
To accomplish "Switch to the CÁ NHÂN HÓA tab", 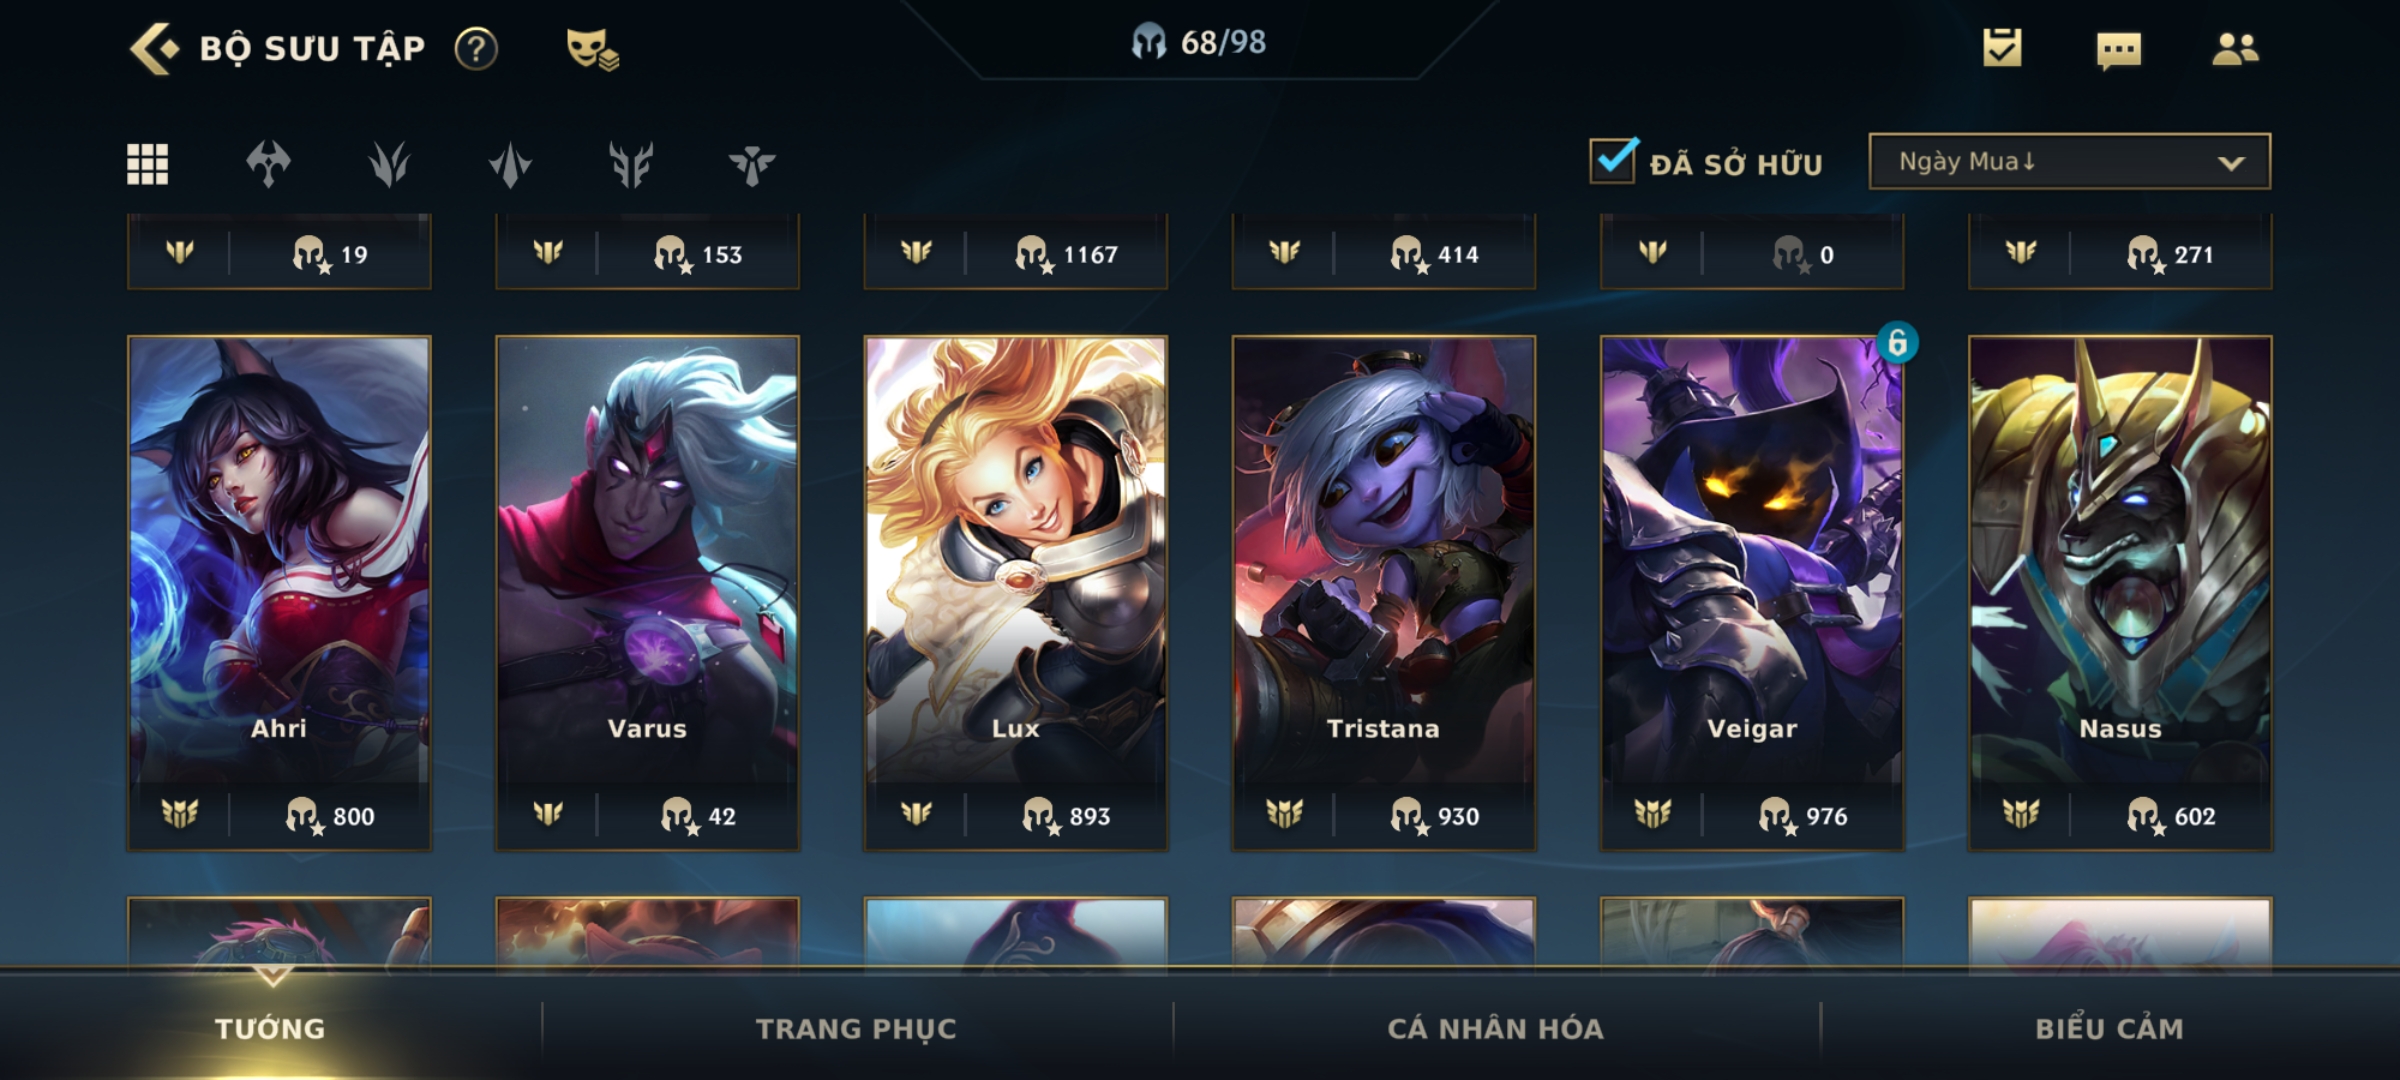I will pyautogui.click(x=1495, y=1028).
